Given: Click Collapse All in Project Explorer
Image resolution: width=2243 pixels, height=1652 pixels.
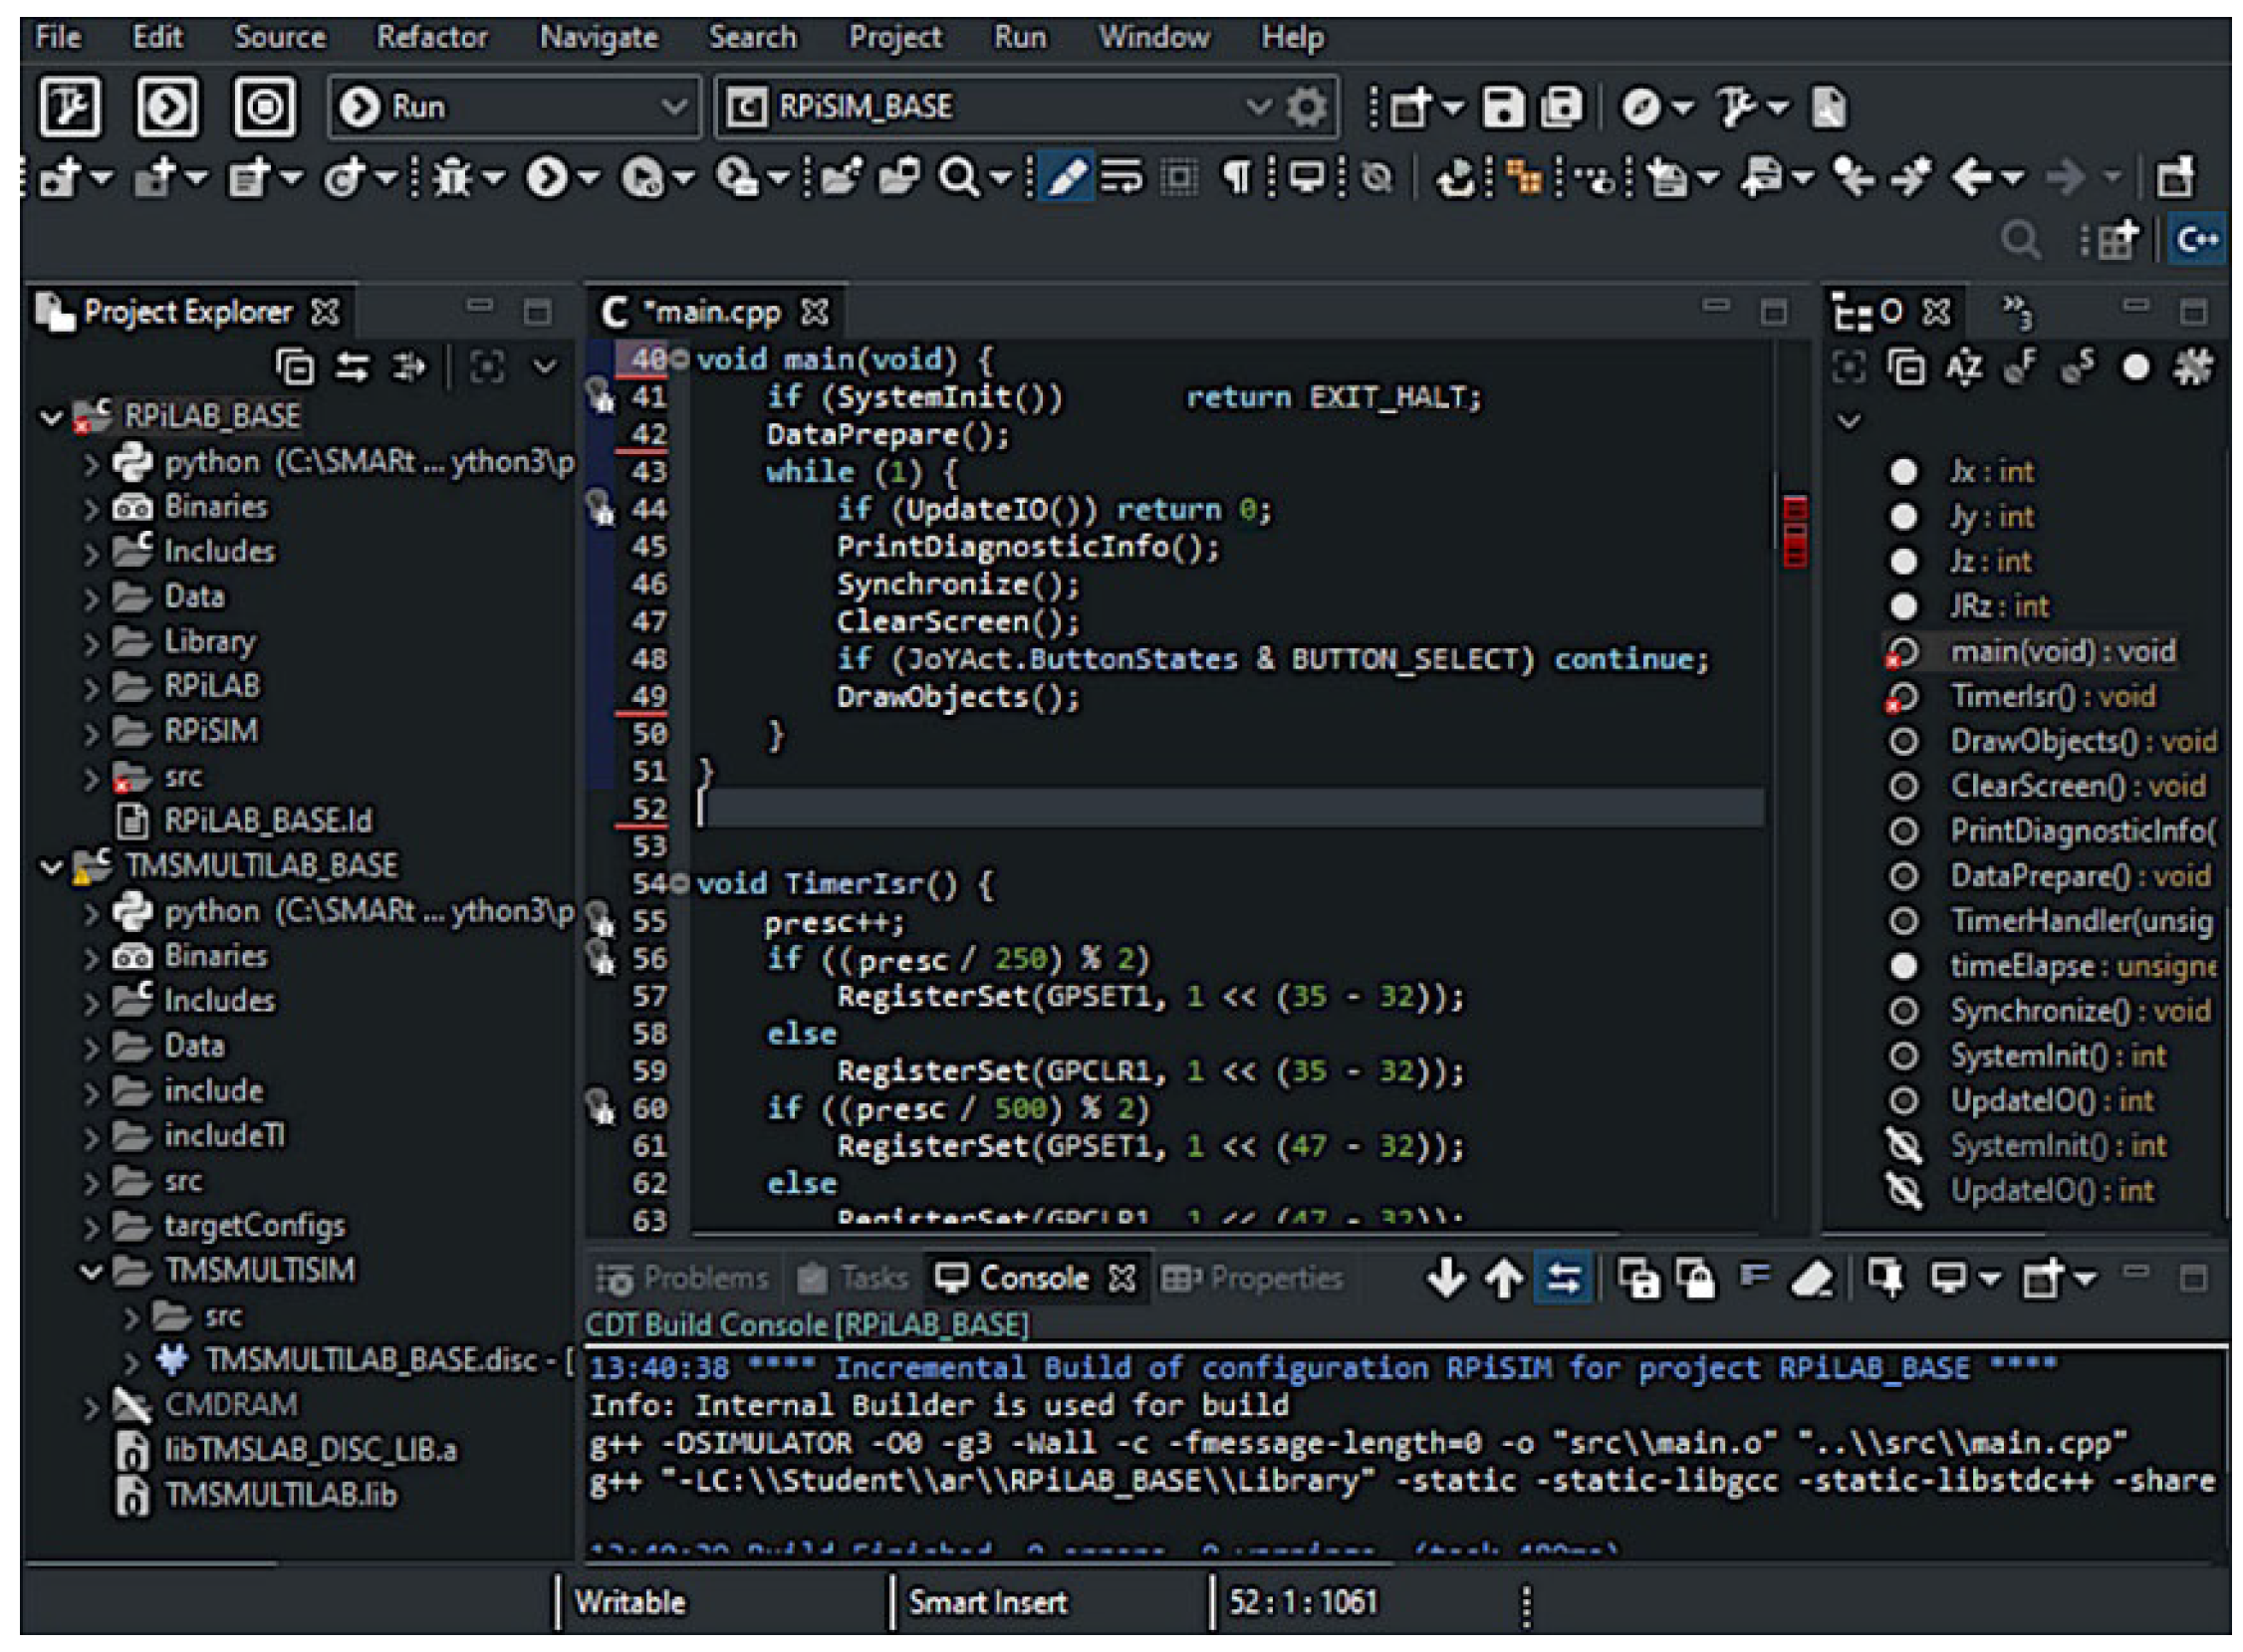Looking at the screenshot, I should (x=295, y=367).
